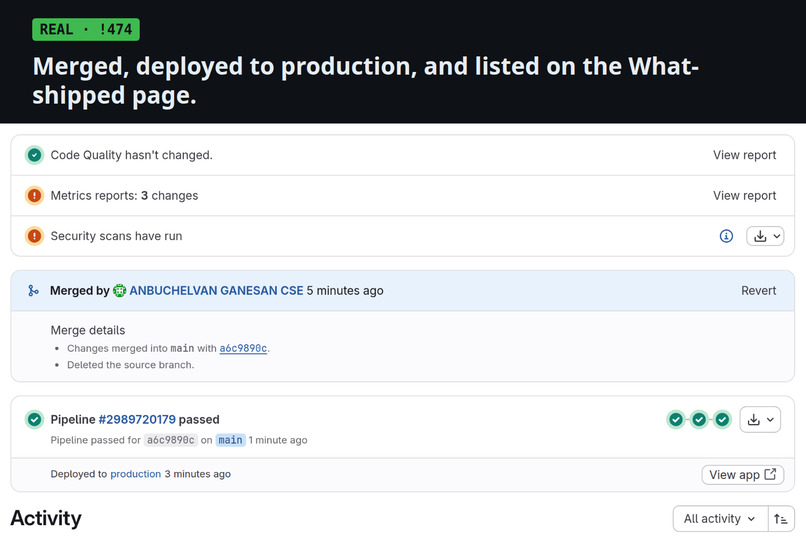Image resolution: width=806 pixels, height=537 pixels.
Task: Open Security scans download artifacts dropdown
Action: (765, 236)
